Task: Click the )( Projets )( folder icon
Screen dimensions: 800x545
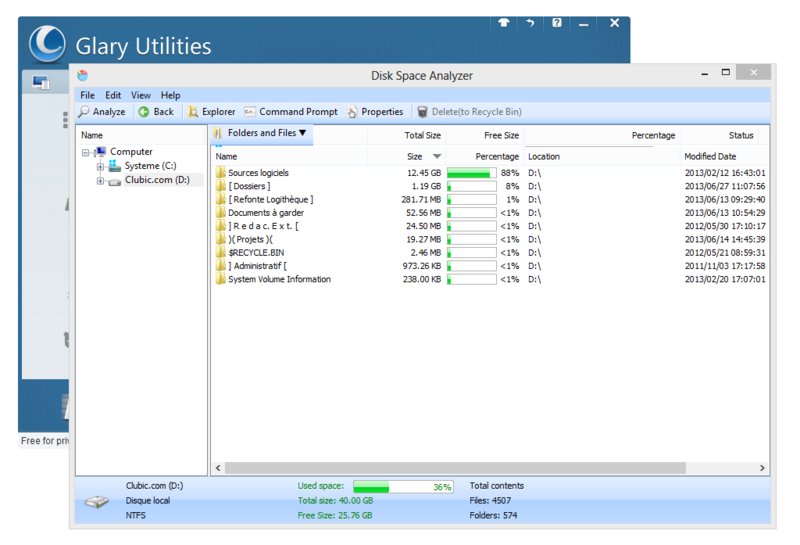Action: 220,239
